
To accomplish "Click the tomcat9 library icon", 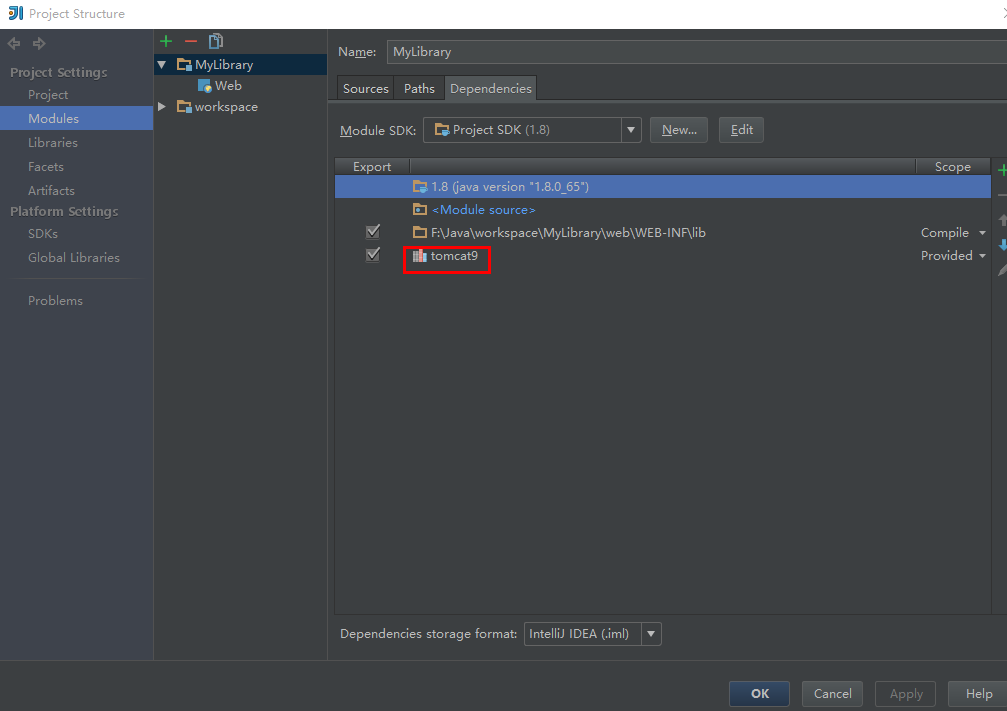I will point(420,256).
